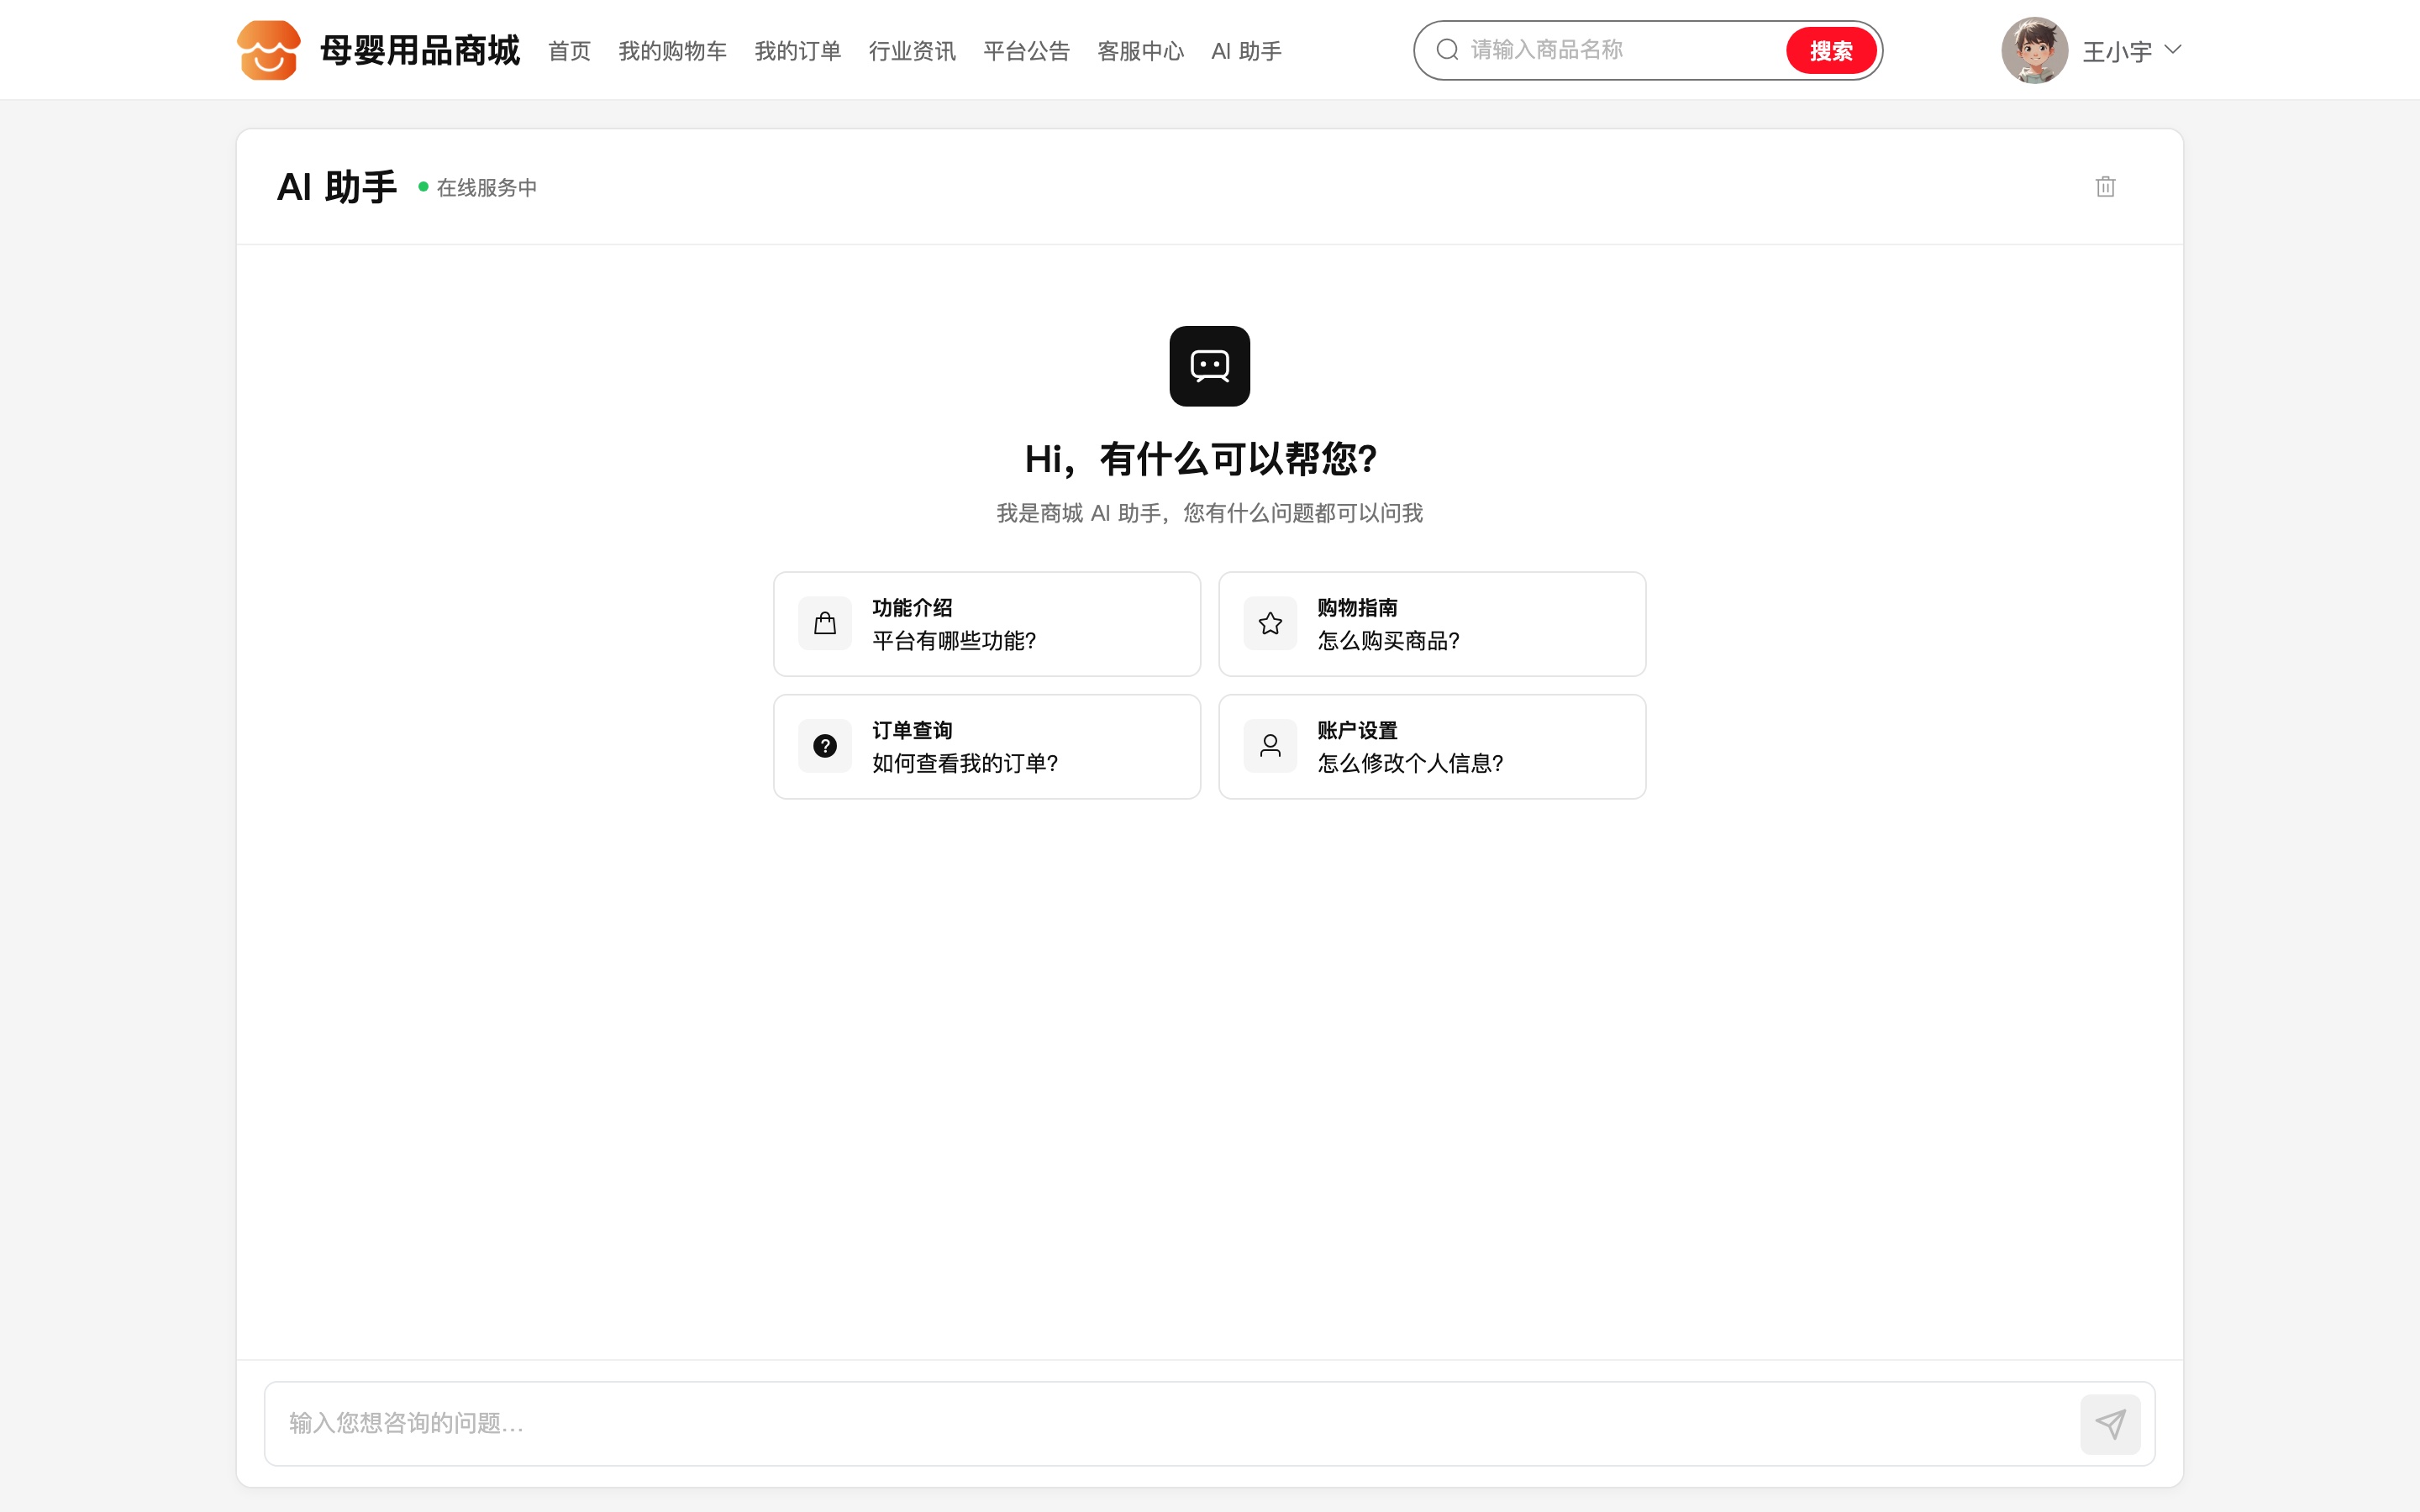Go to 首页 in navigation

pos(570,51)
